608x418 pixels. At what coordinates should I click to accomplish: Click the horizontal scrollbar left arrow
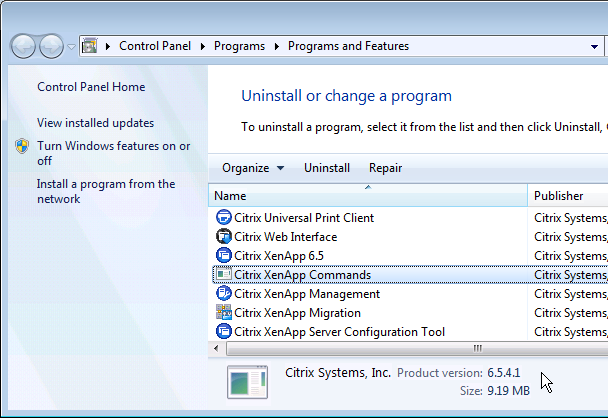coord(216,348)
